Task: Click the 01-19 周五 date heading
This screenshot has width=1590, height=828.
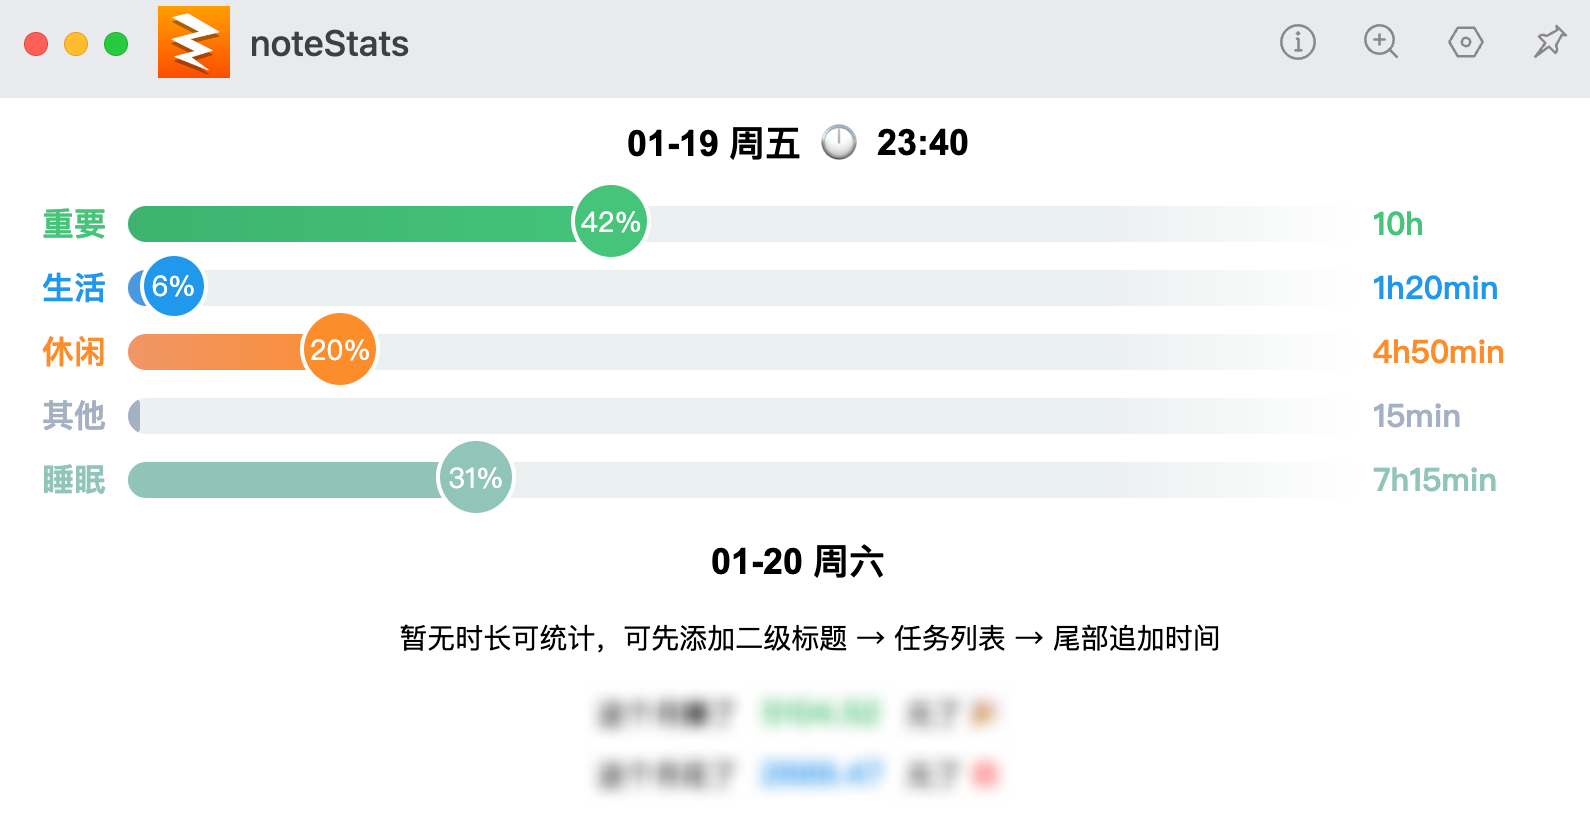Action: tap(713, 143)
